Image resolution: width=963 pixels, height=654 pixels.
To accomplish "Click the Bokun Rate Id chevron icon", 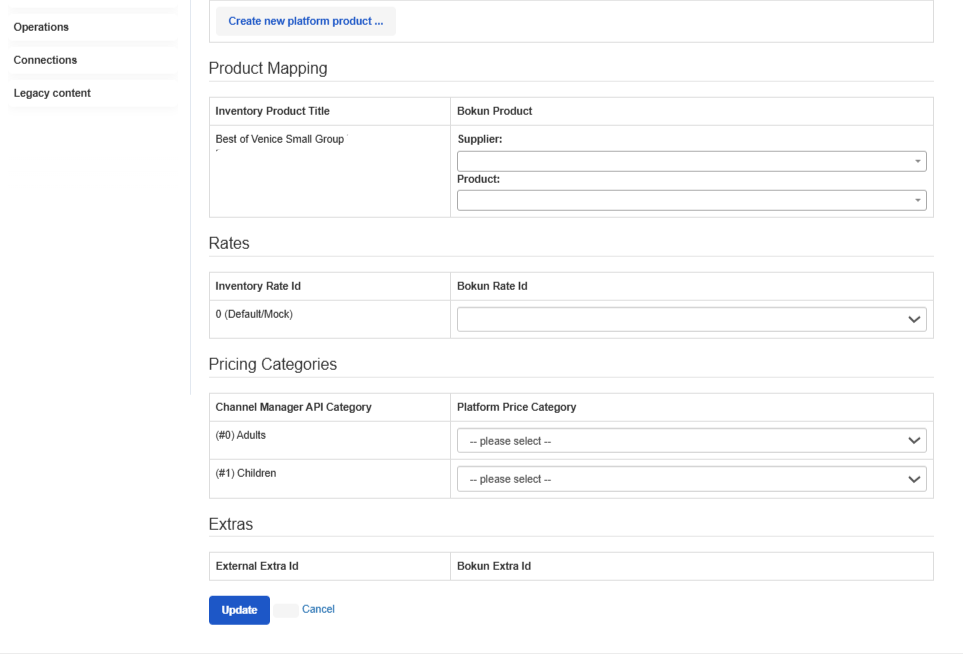I will [914, 319].
